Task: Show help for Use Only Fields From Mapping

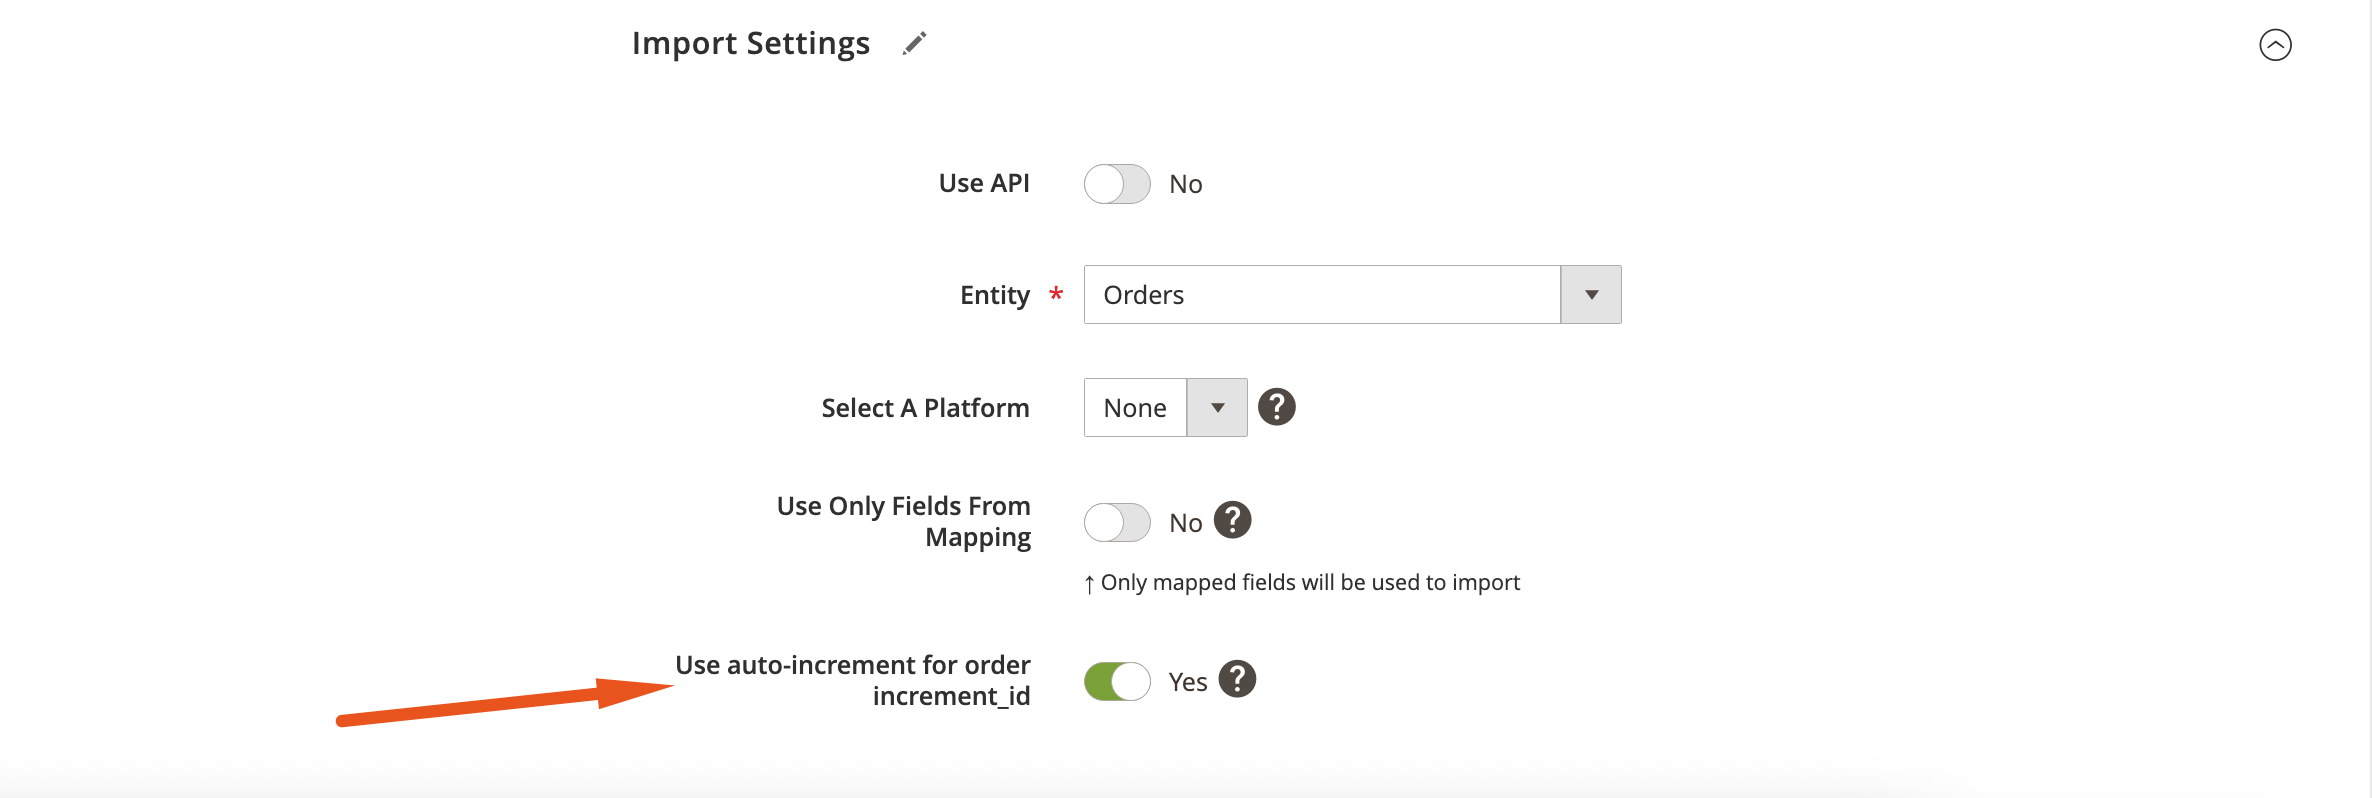Action: coord(1232,520)
